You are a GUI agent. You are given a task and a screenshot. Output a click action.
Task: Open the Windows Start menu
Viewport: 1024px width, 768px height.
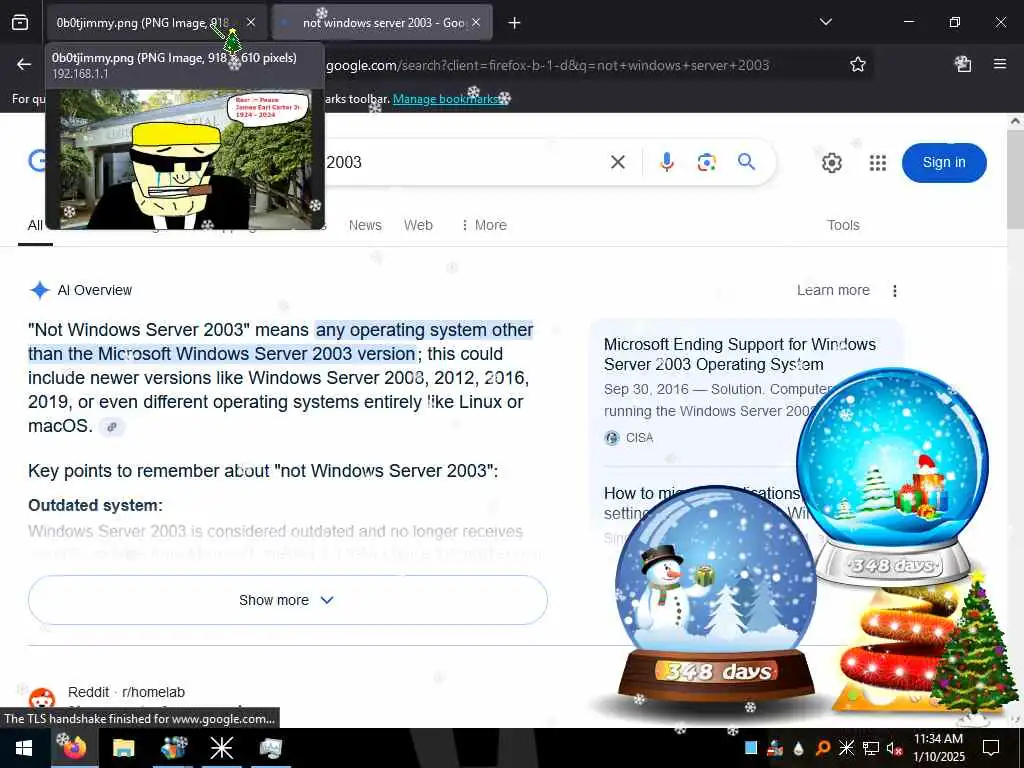coord(24,748)
